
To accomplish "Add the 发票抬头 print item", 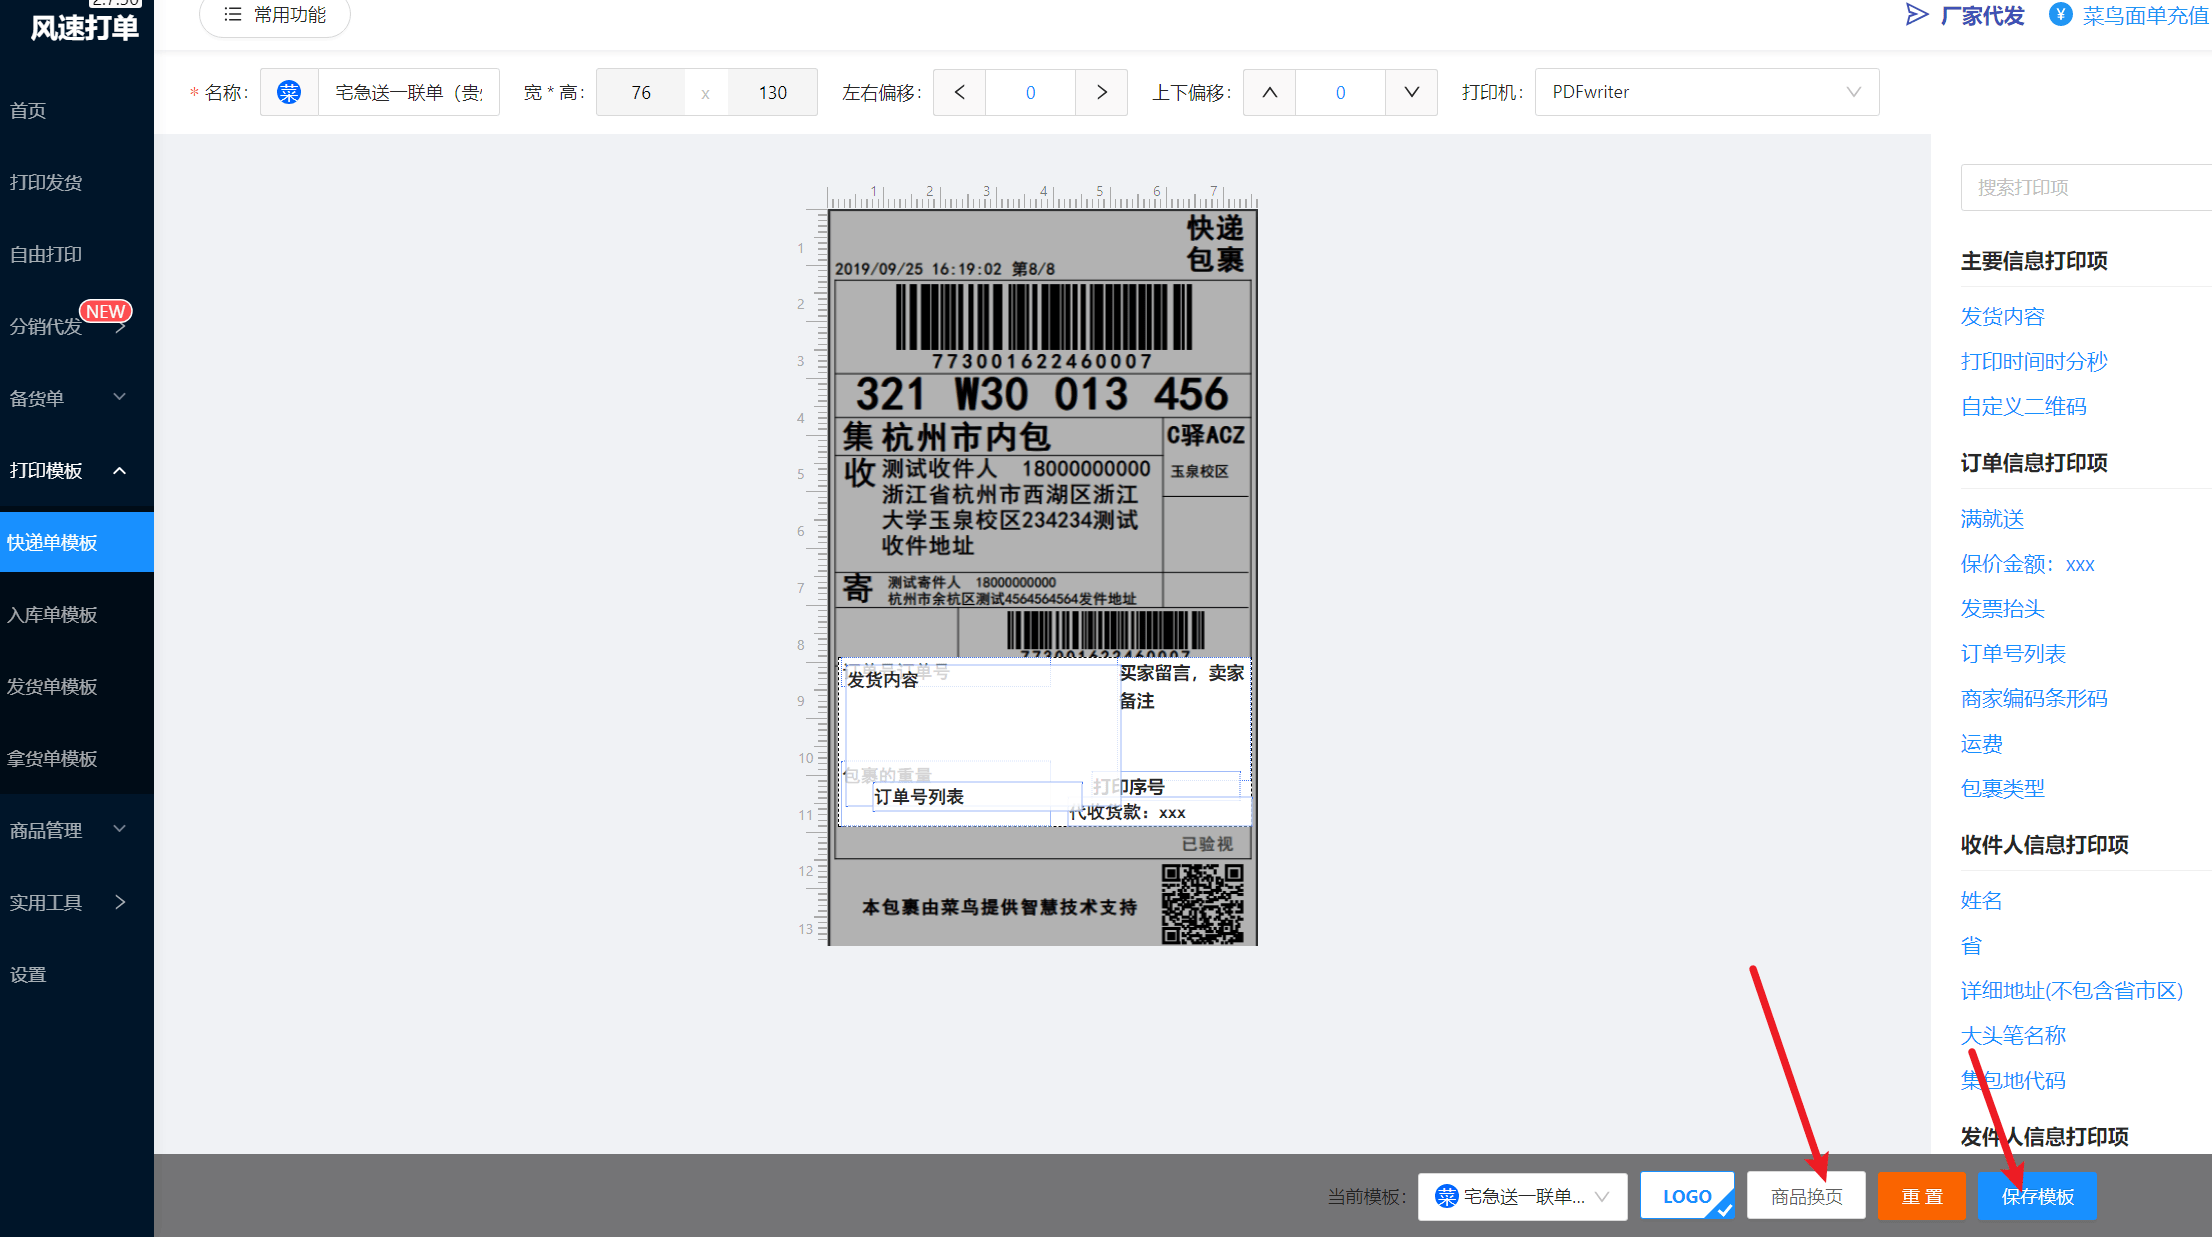I will 2002,609.
